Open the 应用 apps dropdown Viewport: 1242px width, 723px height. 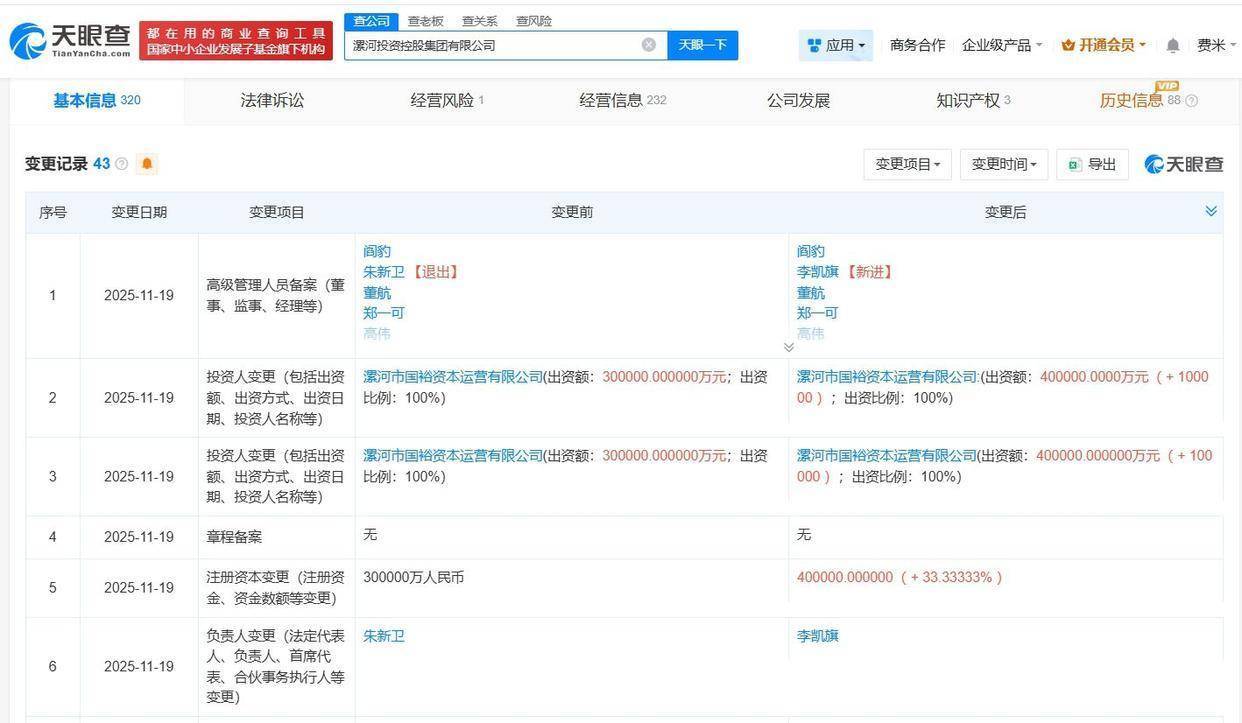[836, 45]
